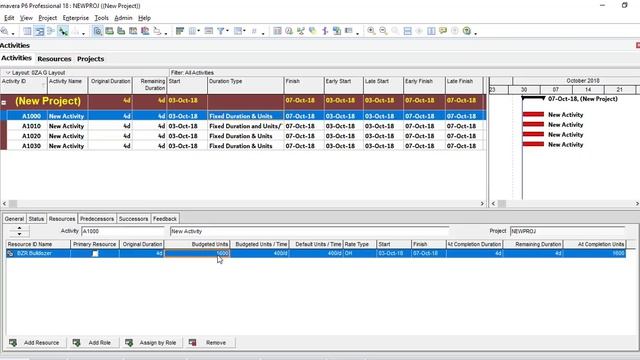Open the Table Font and Row icon

(209, 31)
